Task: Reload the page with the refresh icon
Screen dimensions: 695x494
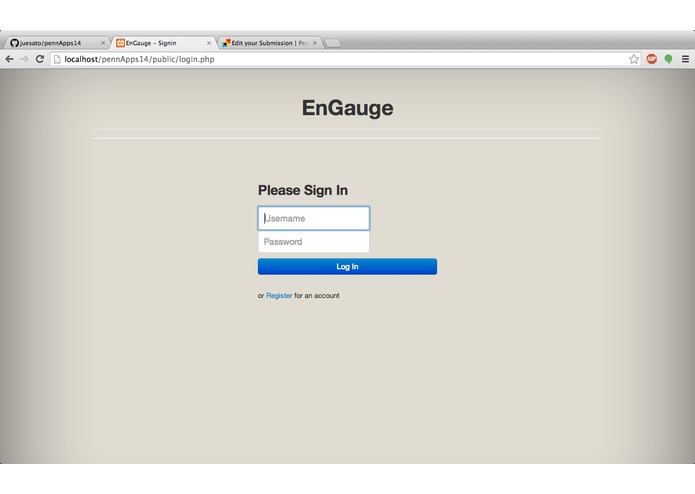Action: coord(40,59)
